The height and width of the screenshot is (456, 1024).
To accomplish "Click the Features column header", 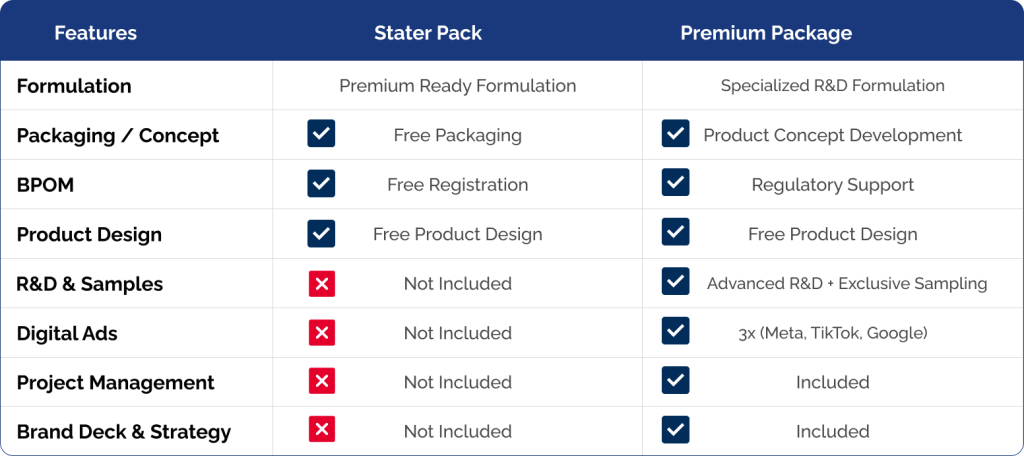I will (95, 33).
